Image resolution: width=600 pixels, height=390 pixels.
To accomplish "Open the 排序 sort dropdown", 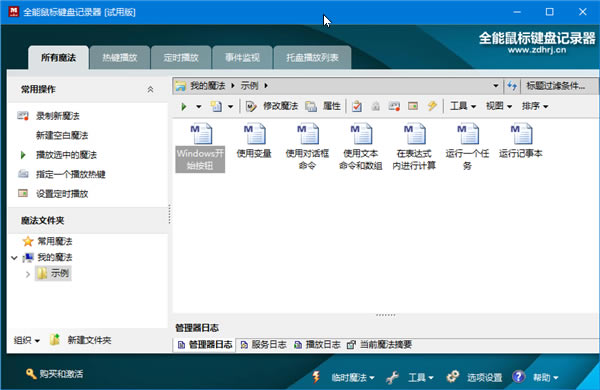I will pos(535,106).
